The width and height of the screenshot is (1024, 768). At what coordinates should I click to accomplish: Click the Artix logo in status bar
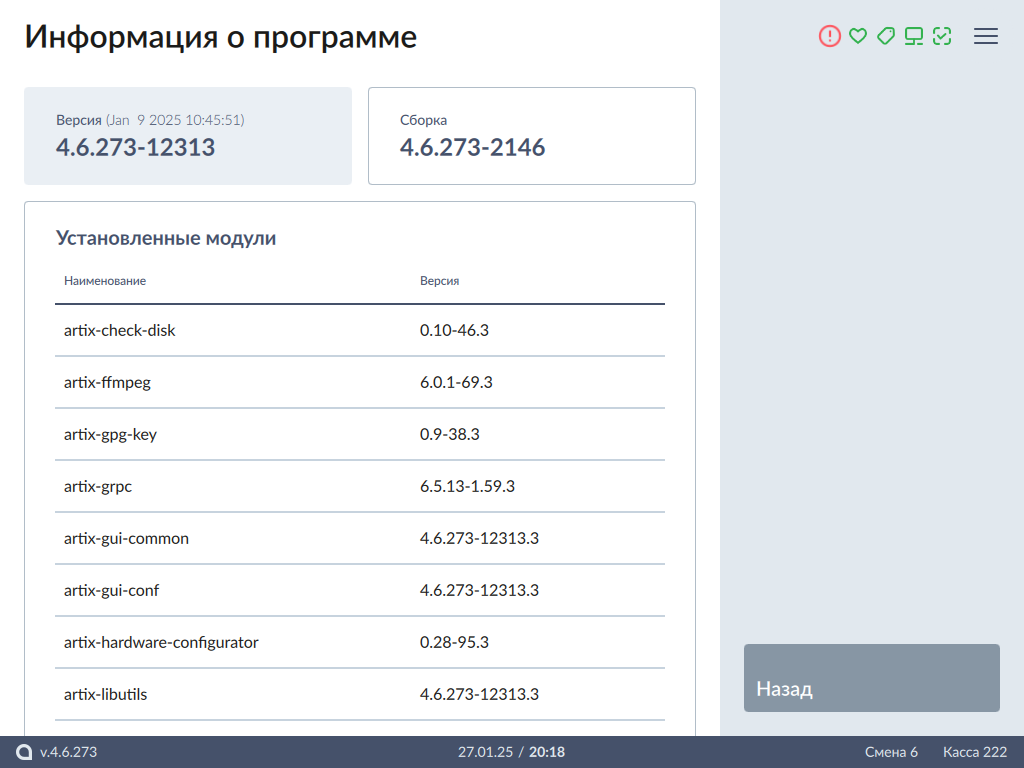[x=24, y=752]
